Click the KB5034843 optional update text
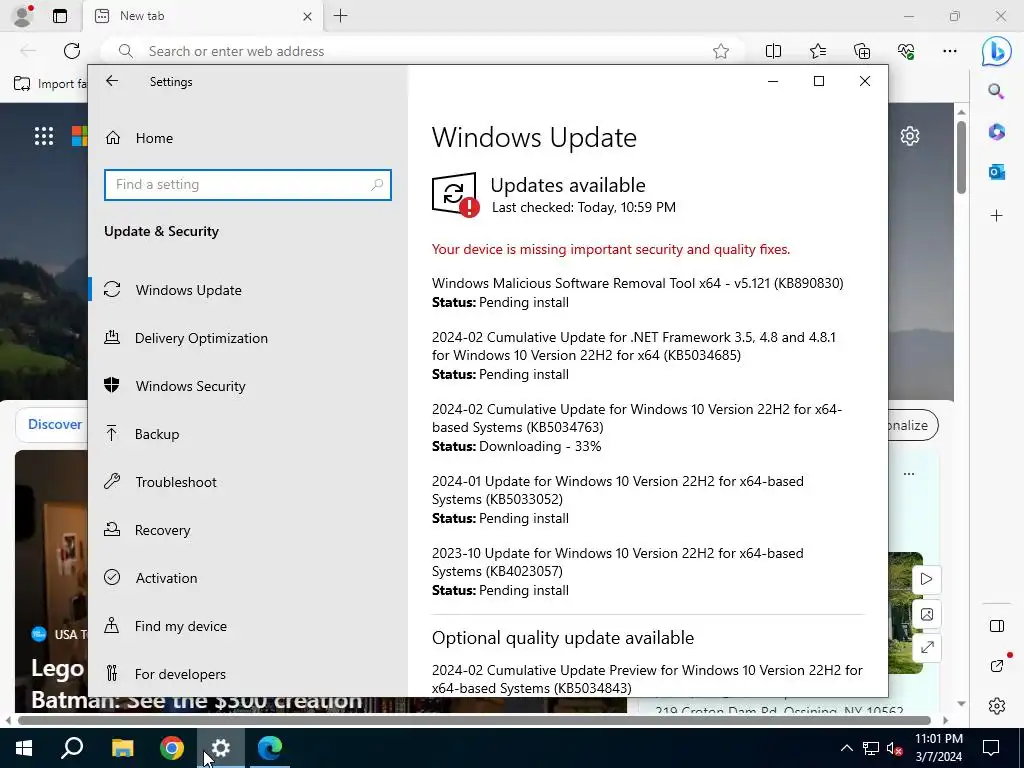The width and height of the screenshot is (1024, 768). (647, 679)
